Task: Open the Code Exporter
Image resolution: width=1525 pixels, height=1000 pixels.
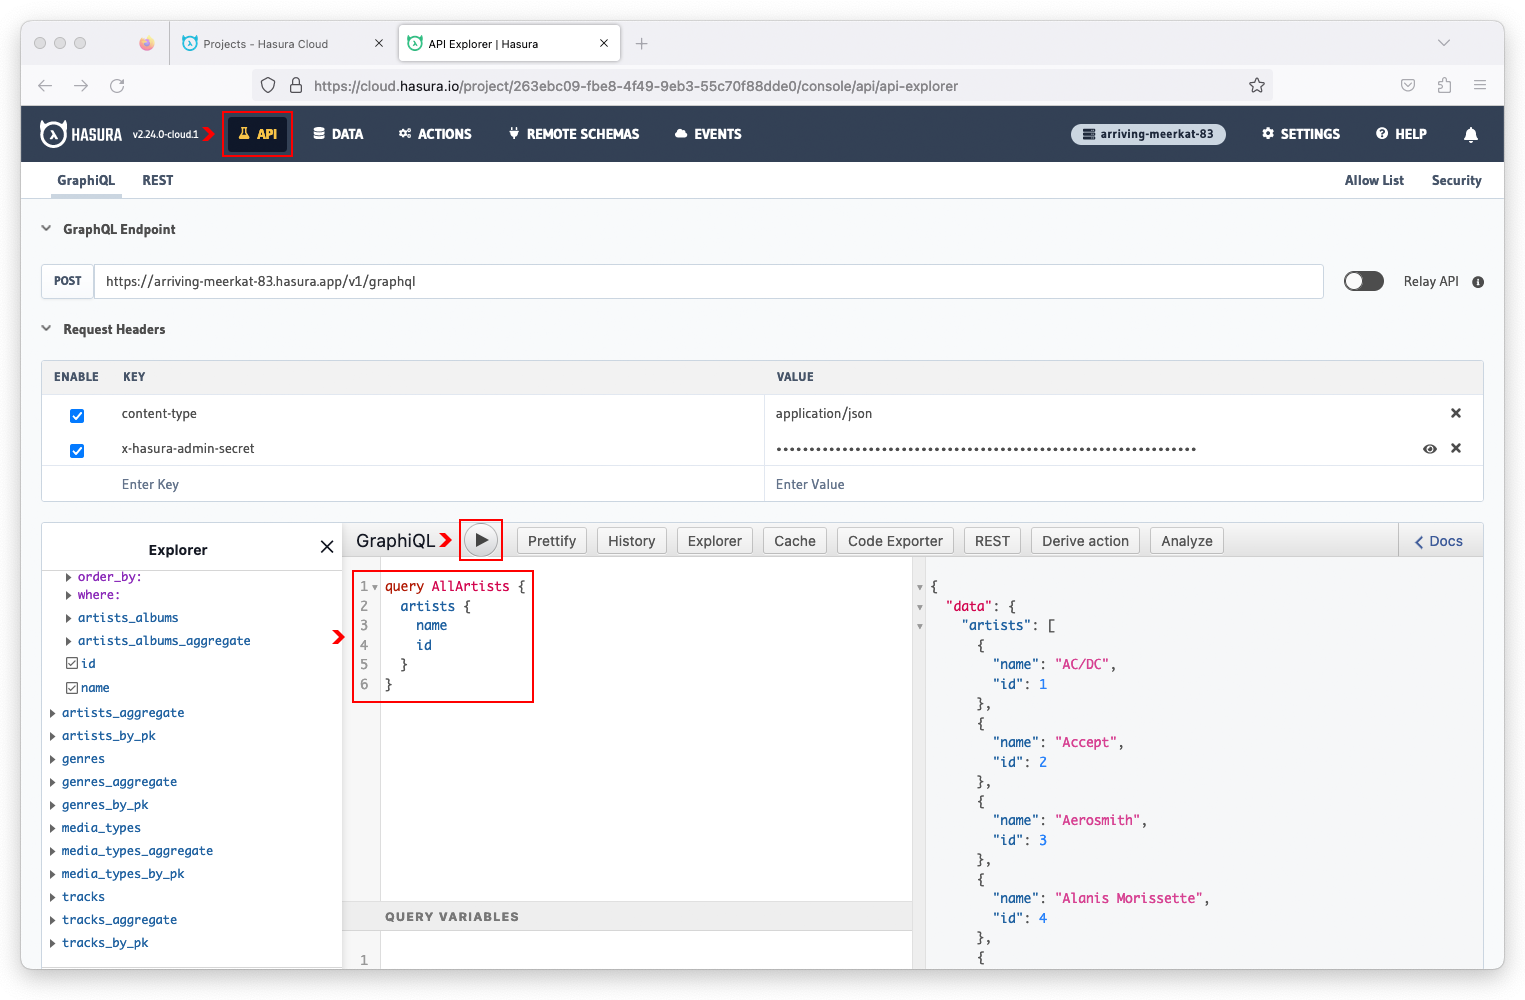Action: 894,541
